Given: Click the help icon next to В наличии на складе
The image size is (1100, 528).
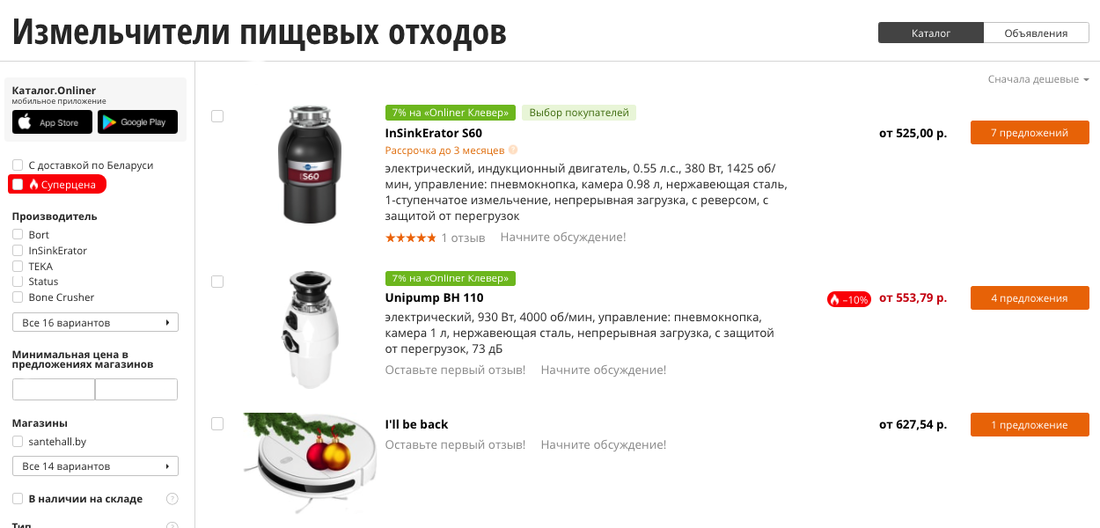Looking at the screenshot, I should coord(172,499).
